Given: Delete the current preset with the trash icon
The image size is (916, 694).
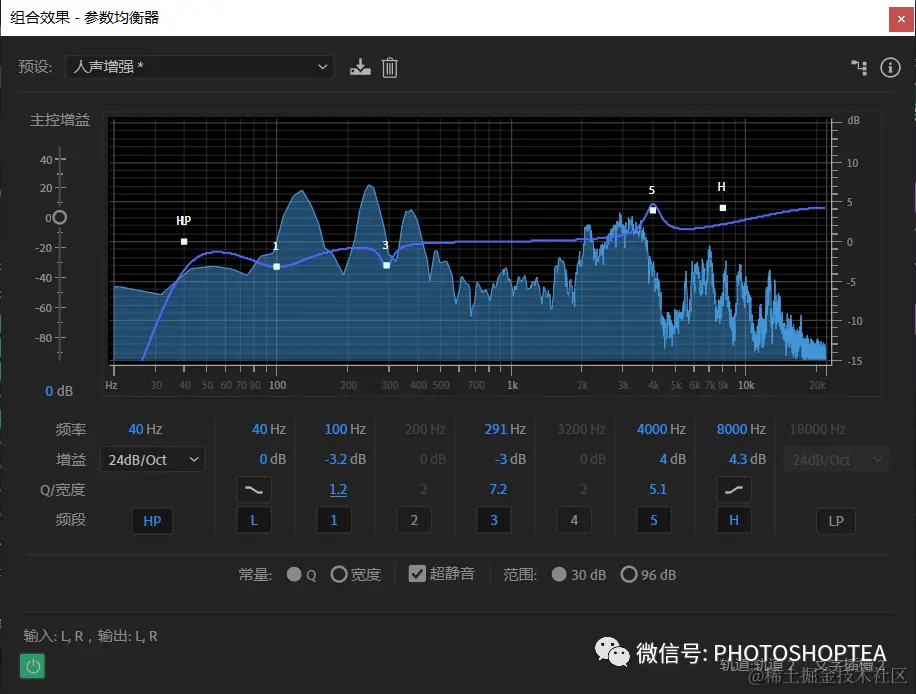Looking at the screenshot, I should (390, 67).
